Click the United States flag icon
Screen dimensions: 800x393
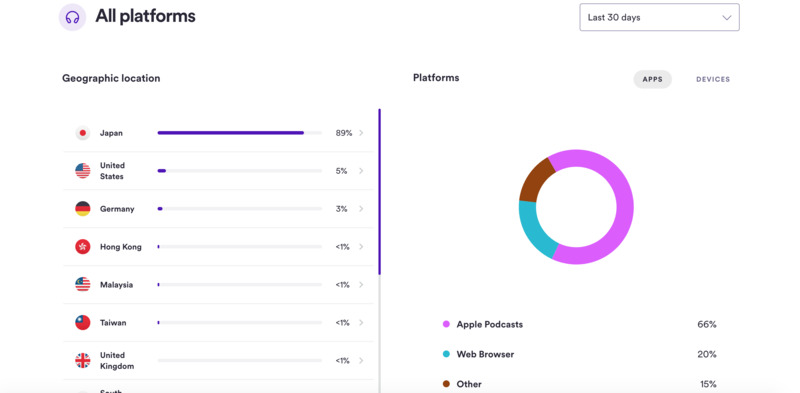[83, 171]
